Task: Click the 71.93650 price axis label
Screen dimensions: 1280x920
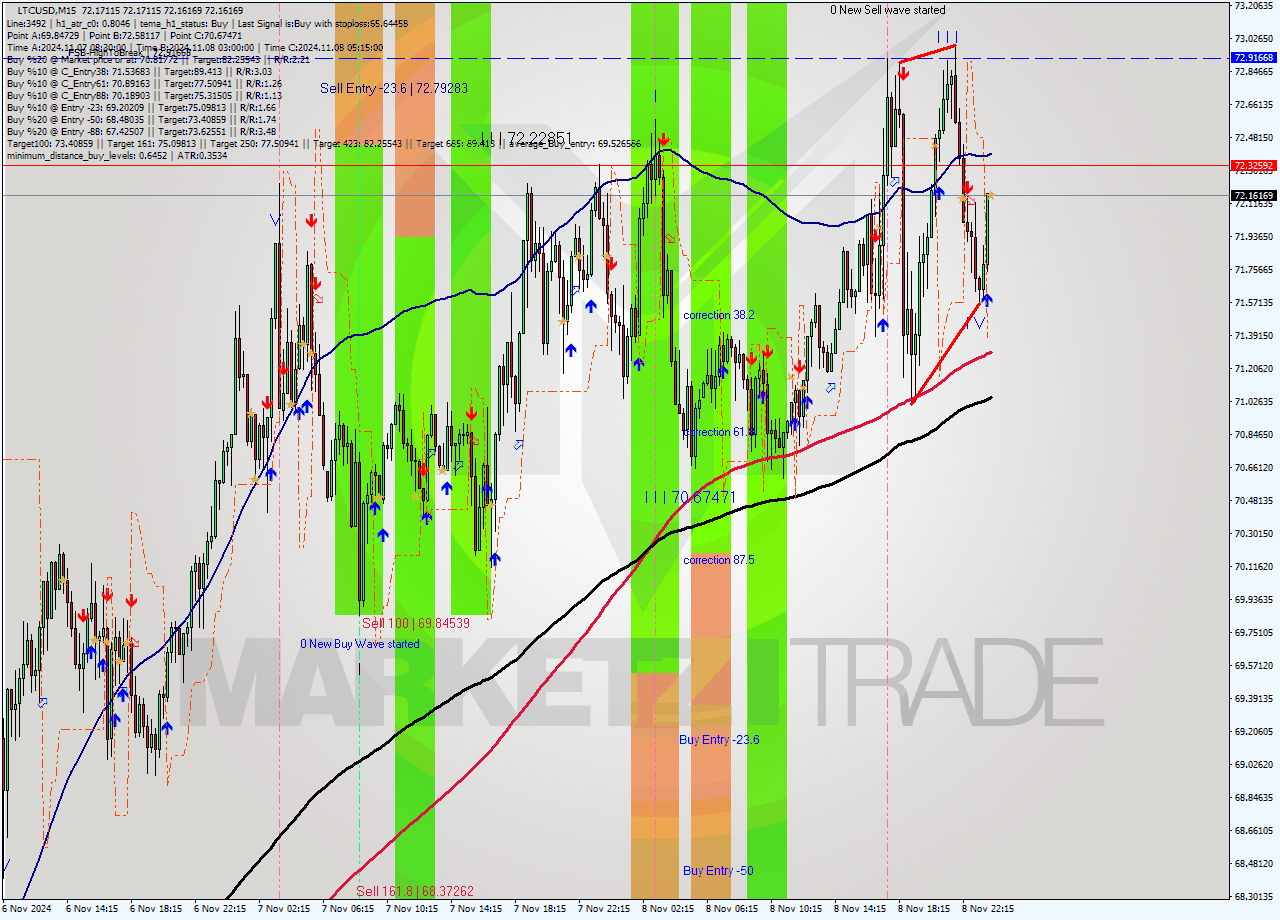Action: (x=1253, y=236)
